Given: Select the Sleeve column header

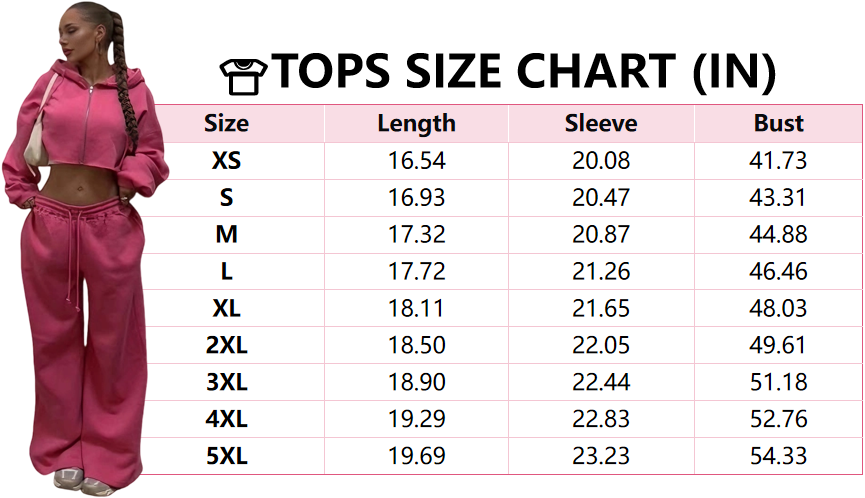Looking at the screenshot, I should (601, 124).
